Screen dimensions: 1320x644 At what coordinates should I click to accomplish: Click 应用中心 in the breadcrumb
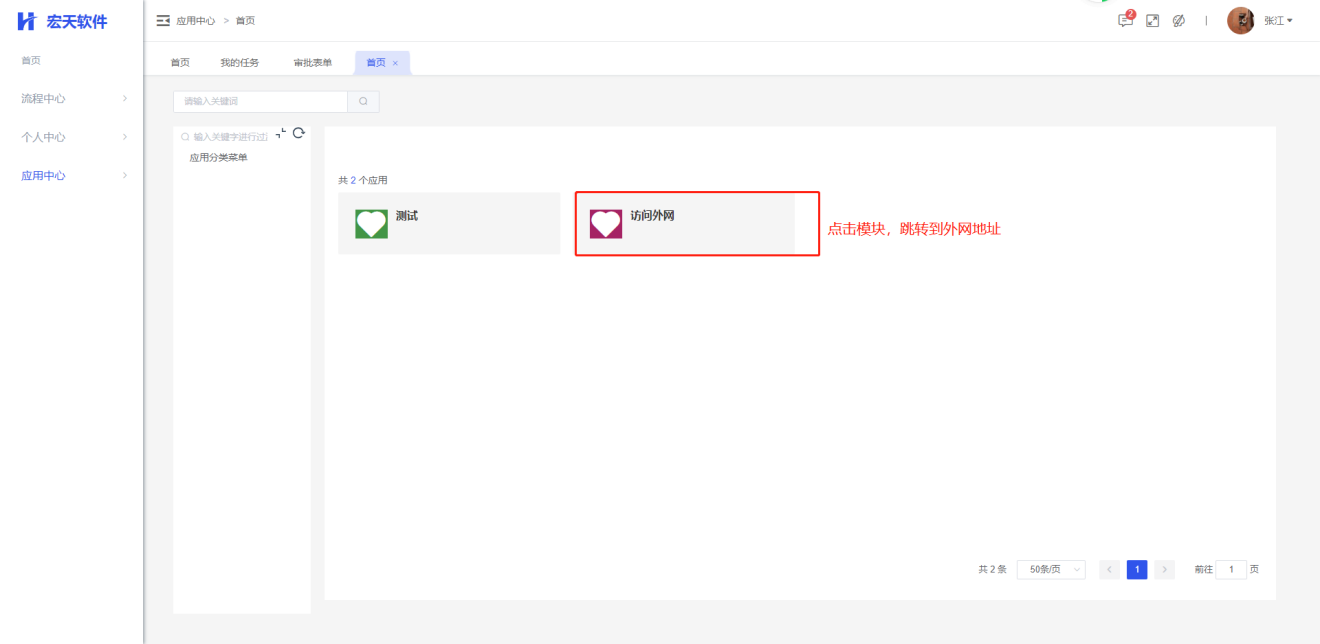tap(196, 21)
